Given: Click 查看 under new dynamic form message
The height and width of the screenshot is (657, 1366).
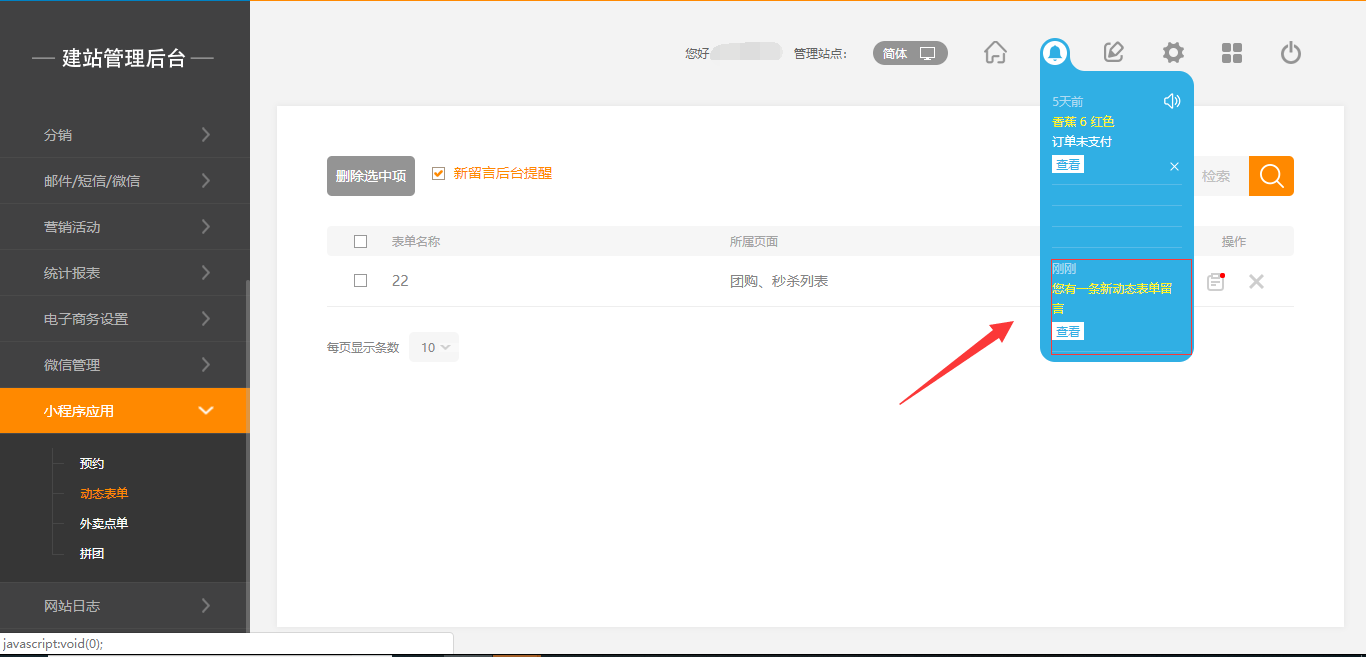Looking at the screenshot, I should [x=1068, y=332].
